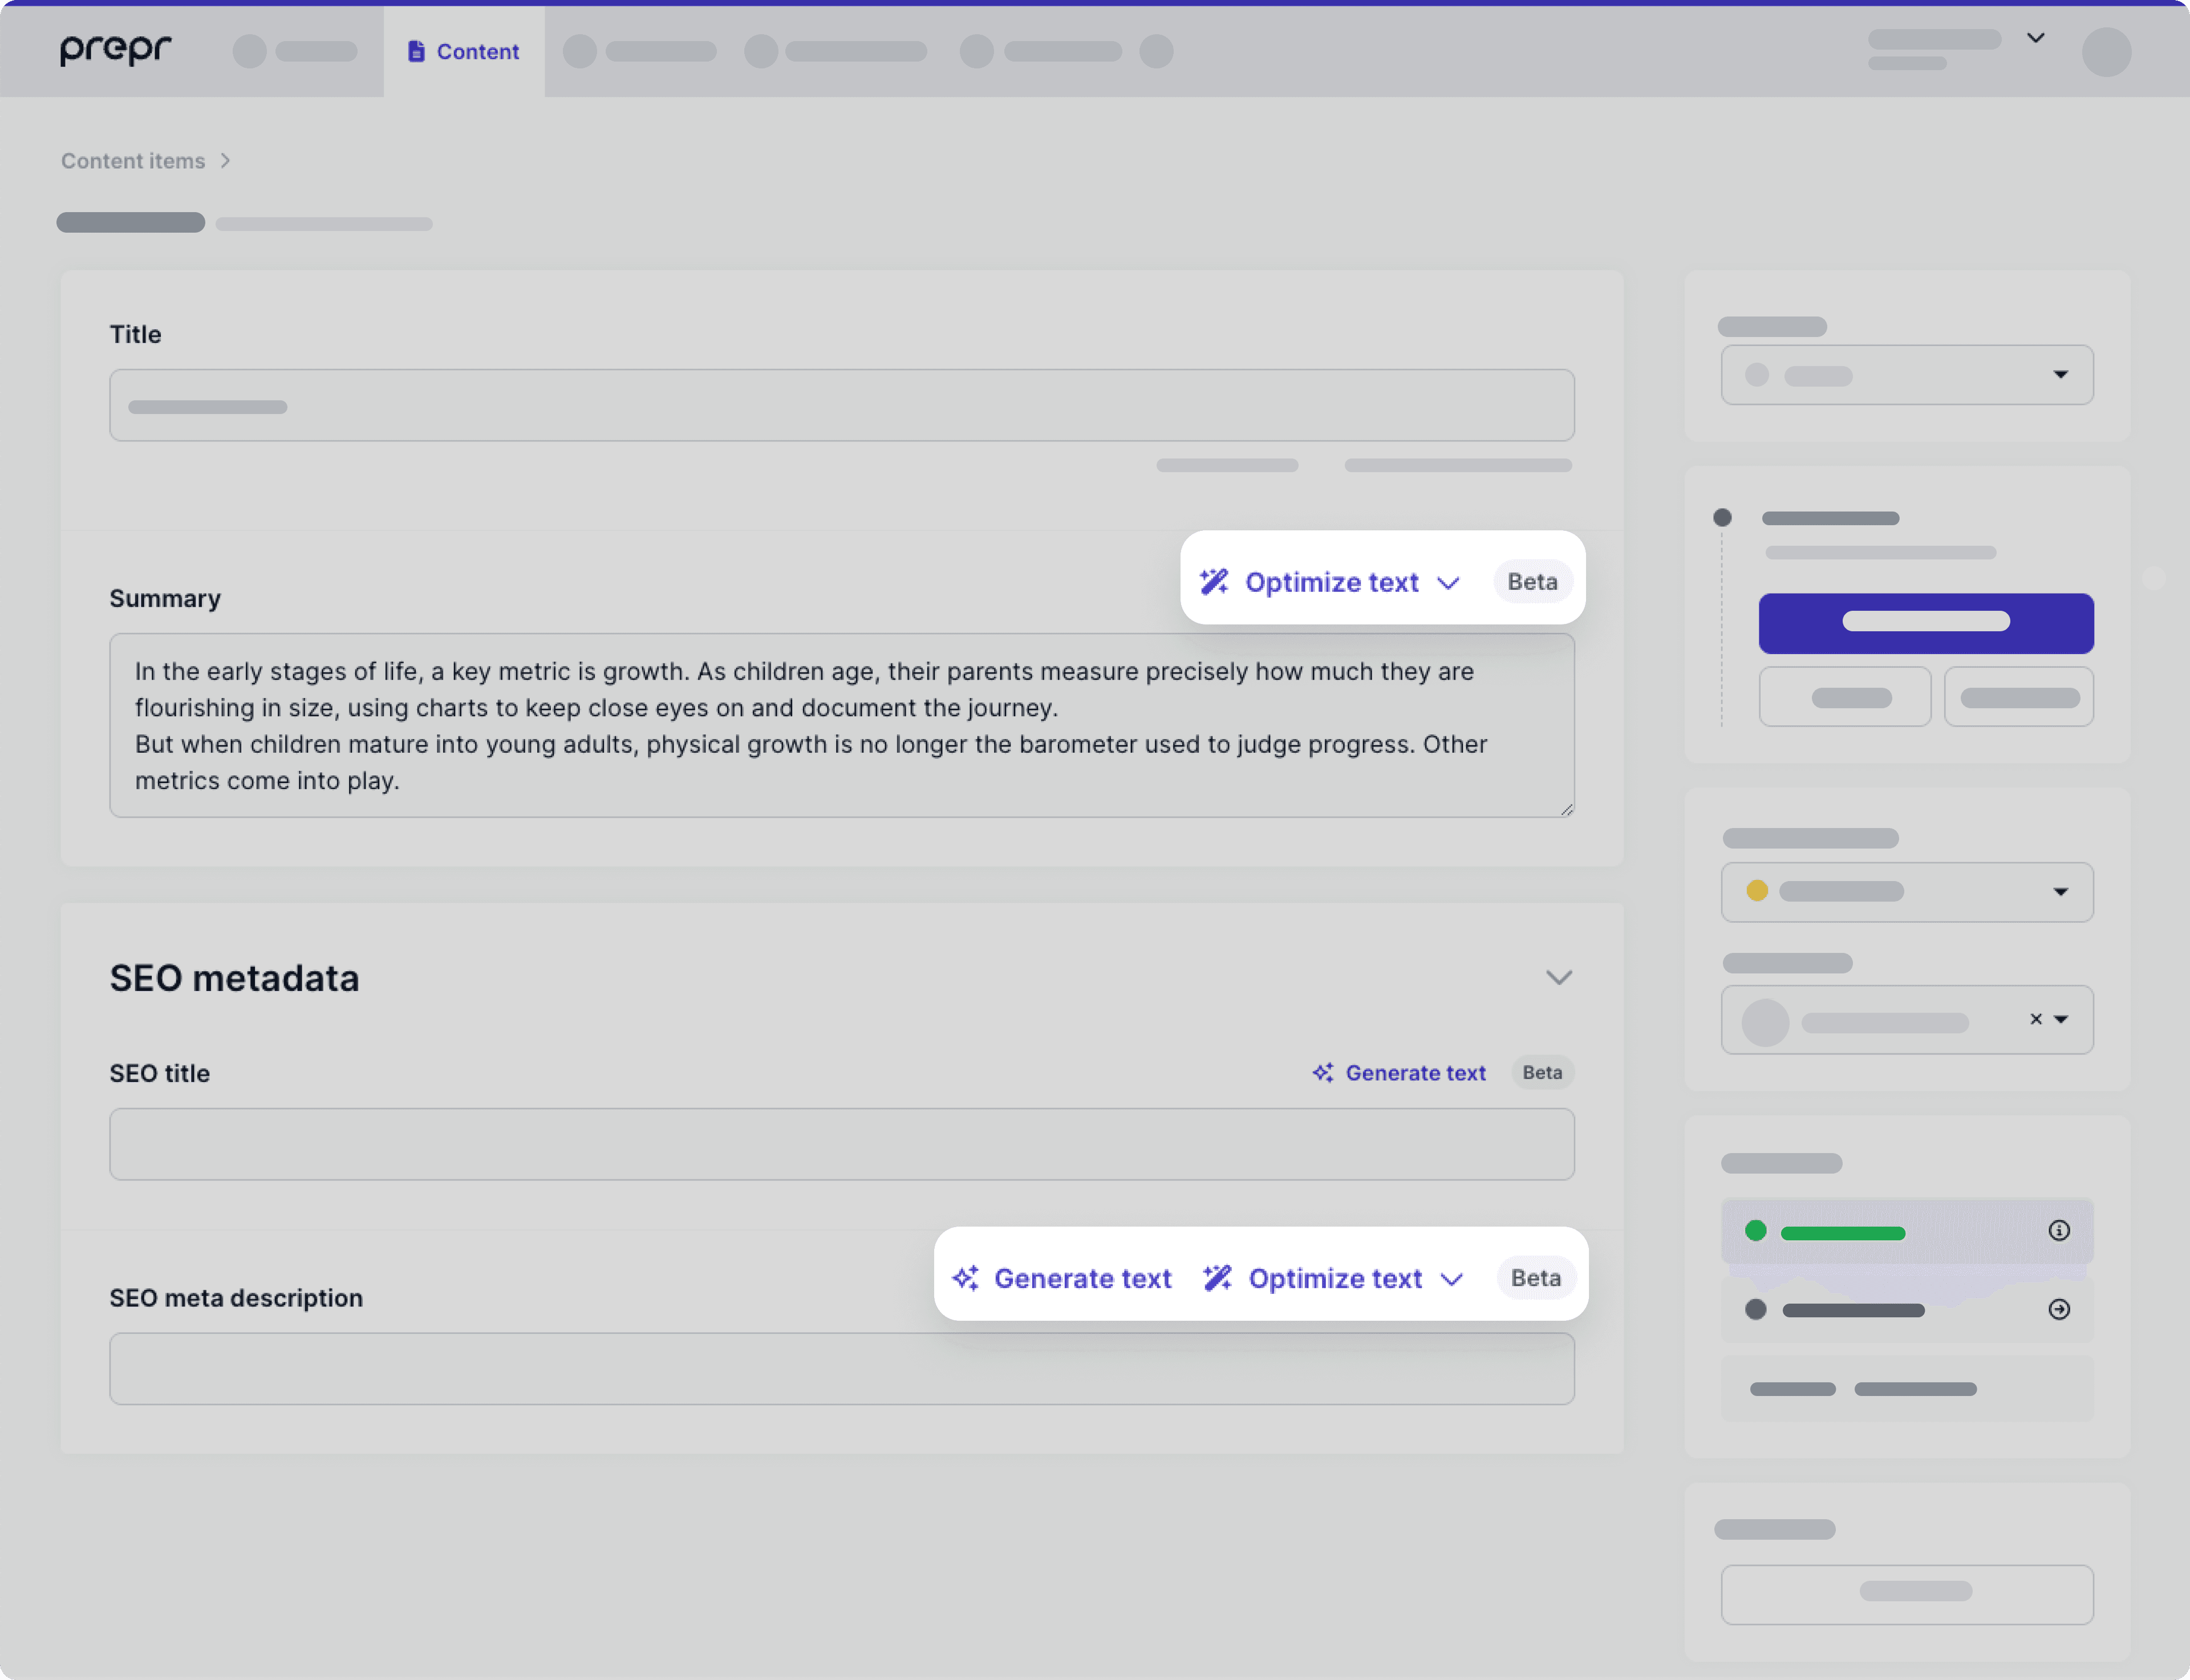2190x1680 pixels.
Task: Focus the SEO title input field
Action: [841, 1143]
